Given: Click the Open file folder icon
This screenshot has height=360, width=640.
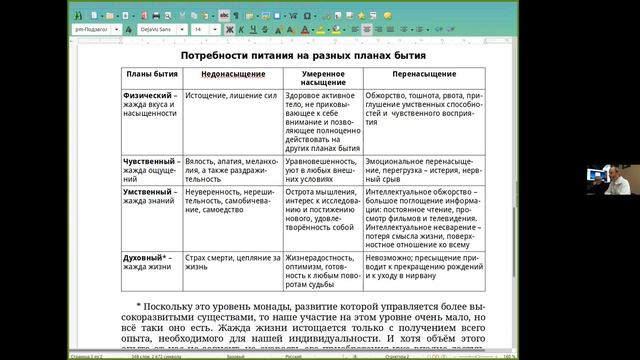Looking at the screenshot, I should 109,16.
